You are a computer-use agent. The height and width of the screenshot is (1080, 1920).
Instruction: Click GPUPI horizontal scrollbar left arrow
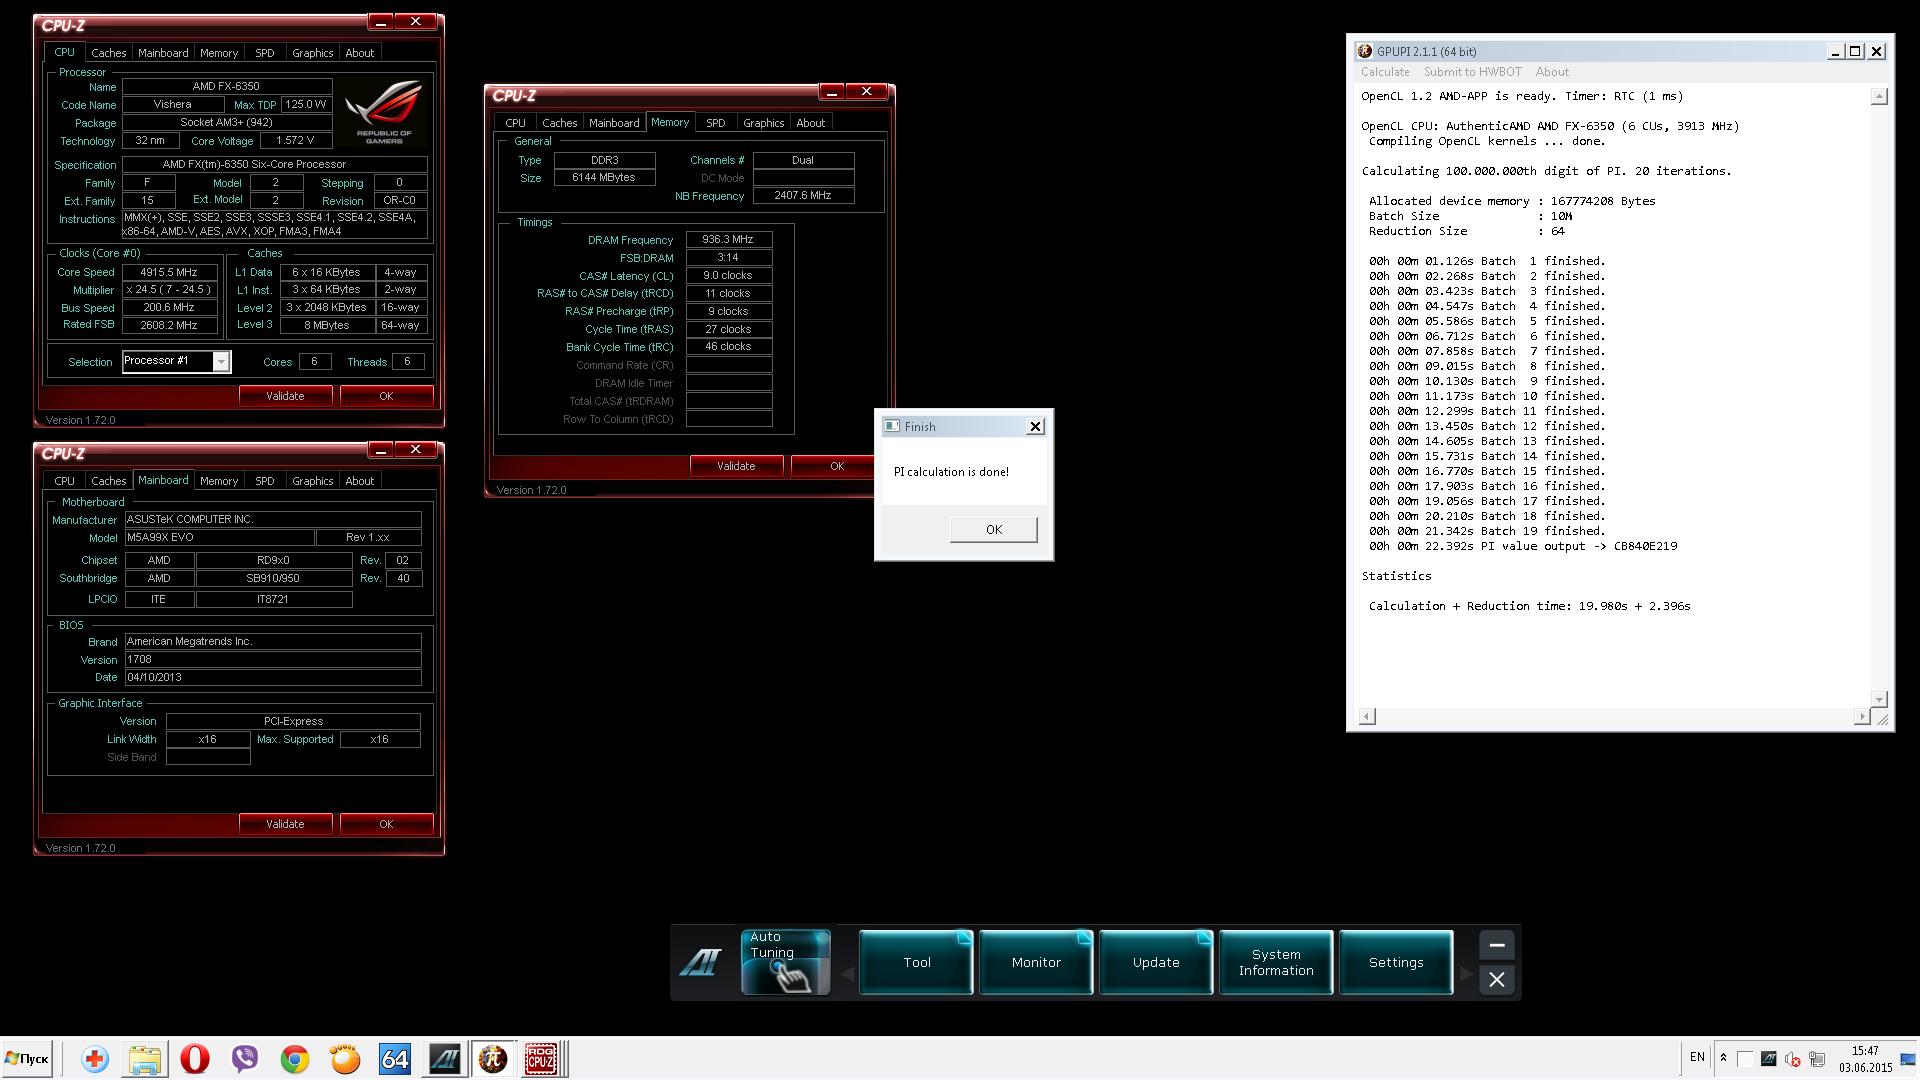point(1367,716)
